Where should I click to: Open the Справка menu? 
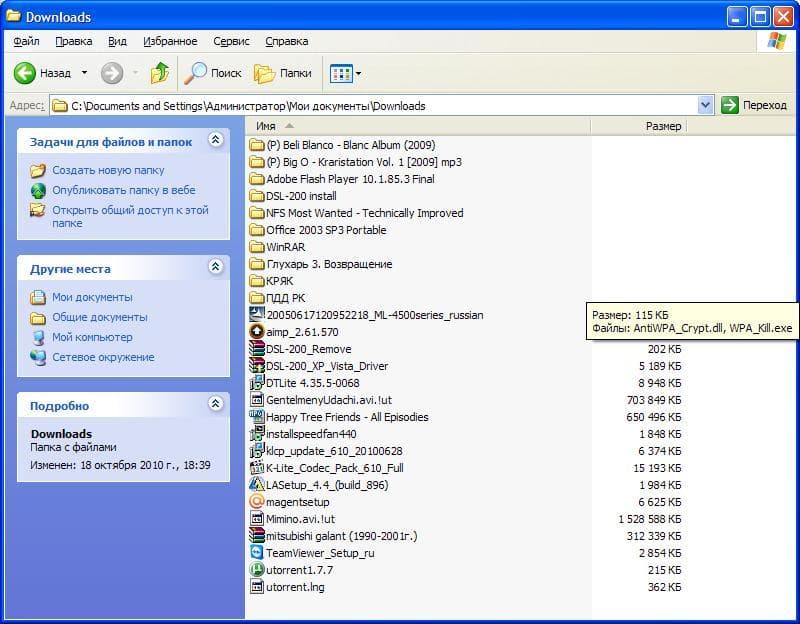tap(286, 41)
